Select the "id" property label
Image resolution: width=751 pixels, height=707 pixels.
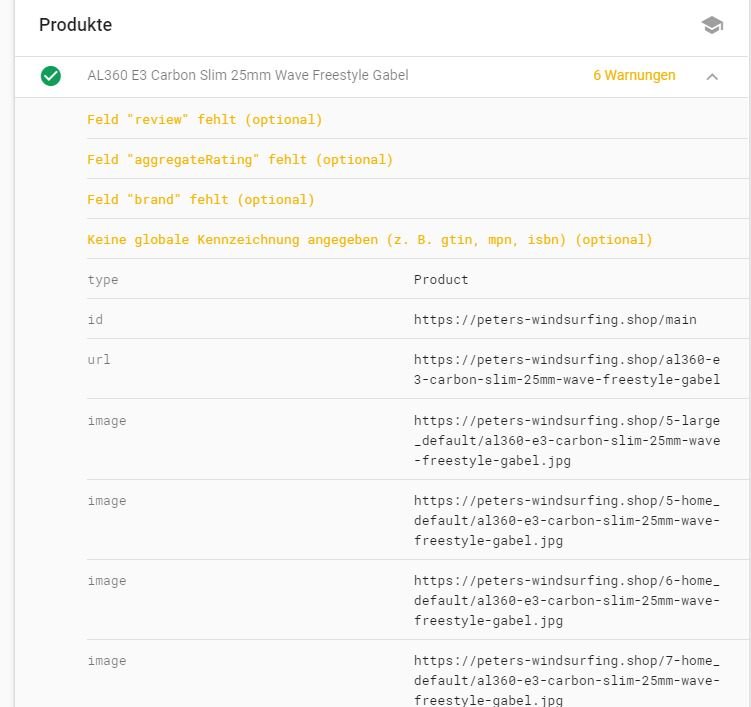click(x=95, y=320)
